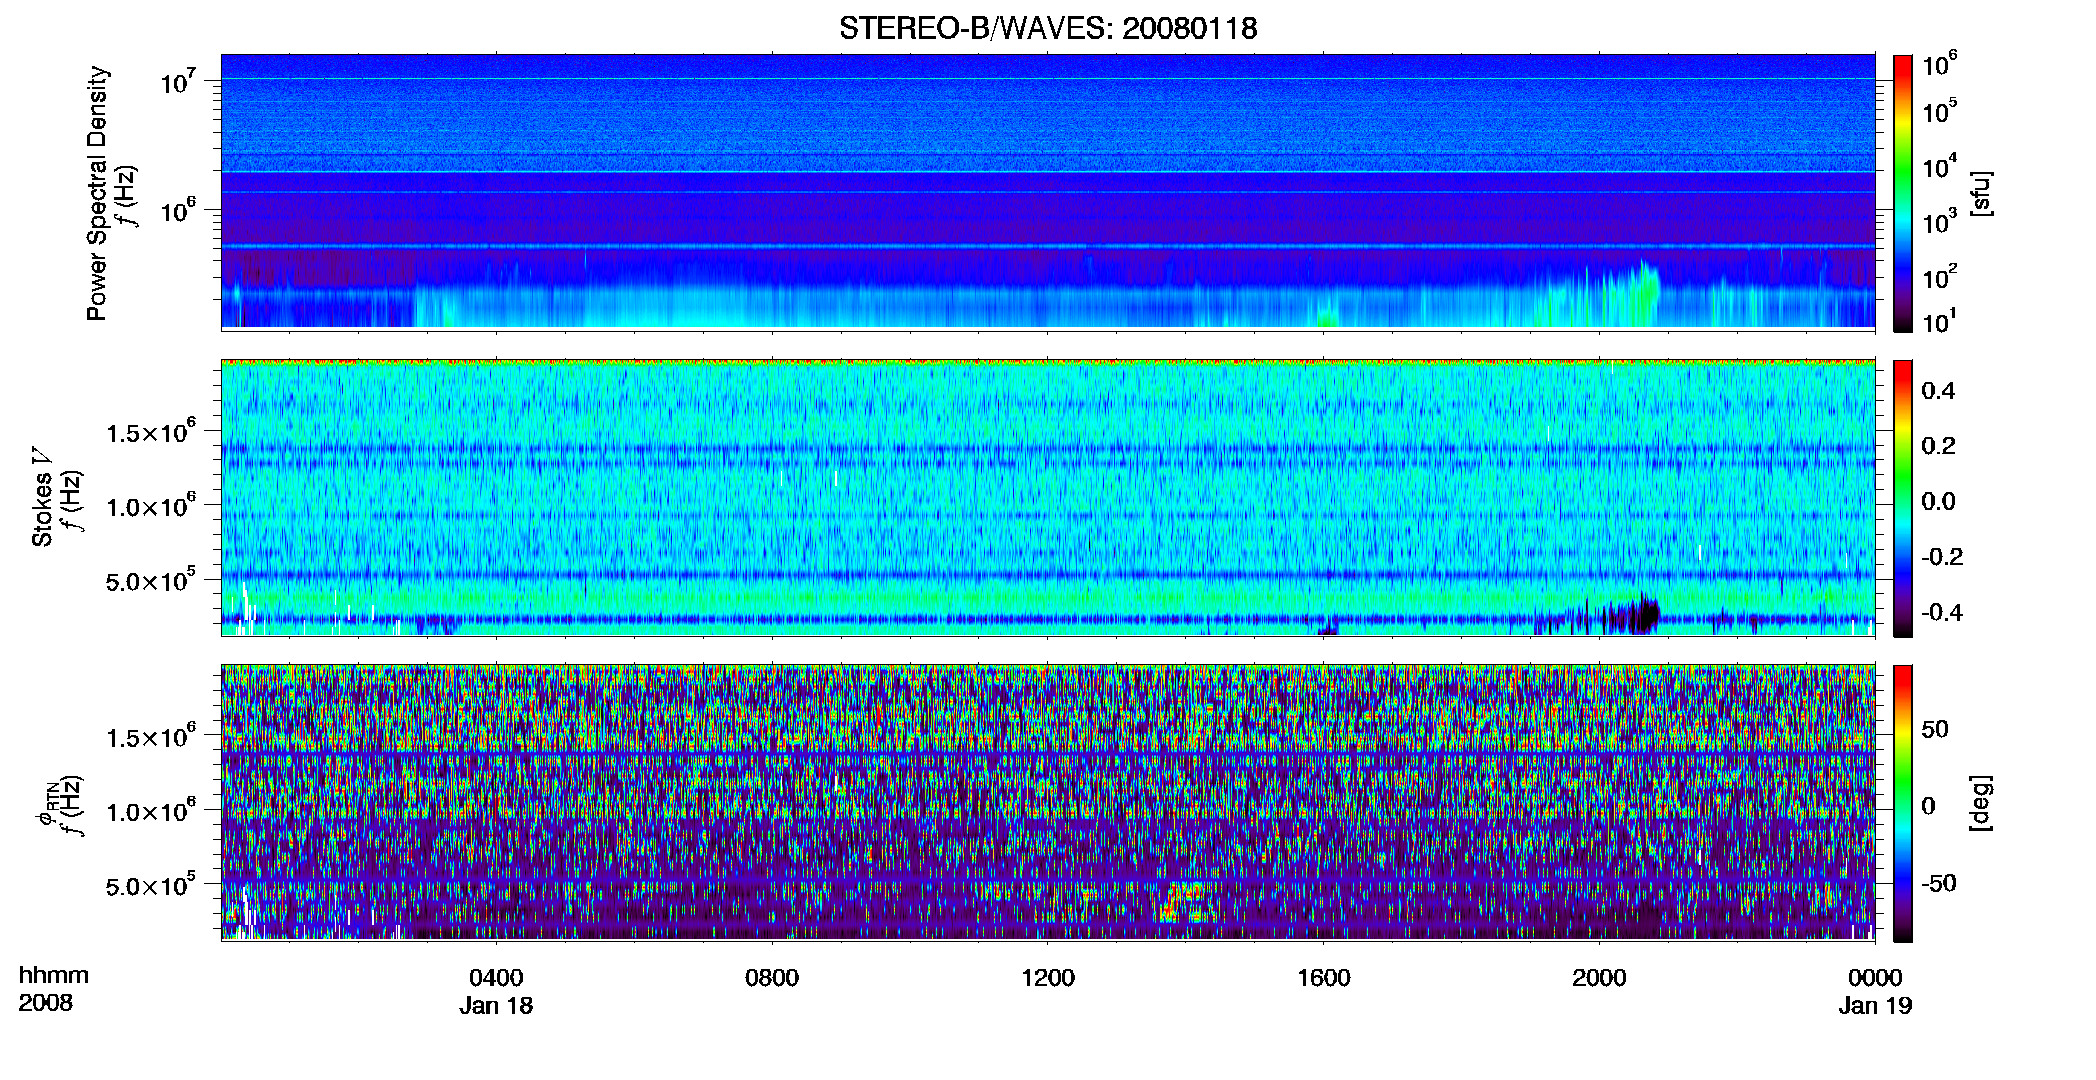Click the 0400 time tick label
Viewport: 2096px width, 1080px height.
point(496,978)
